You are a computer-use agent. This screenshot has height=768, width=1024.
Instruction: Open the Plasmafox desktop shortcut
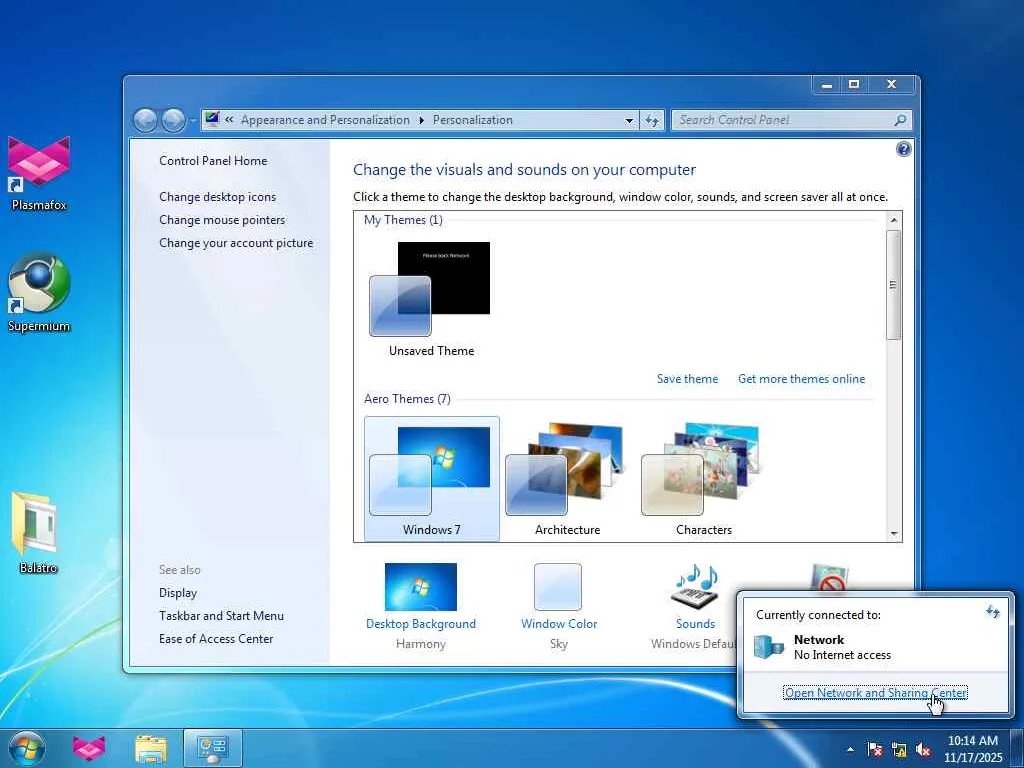[x=39, y=172]
